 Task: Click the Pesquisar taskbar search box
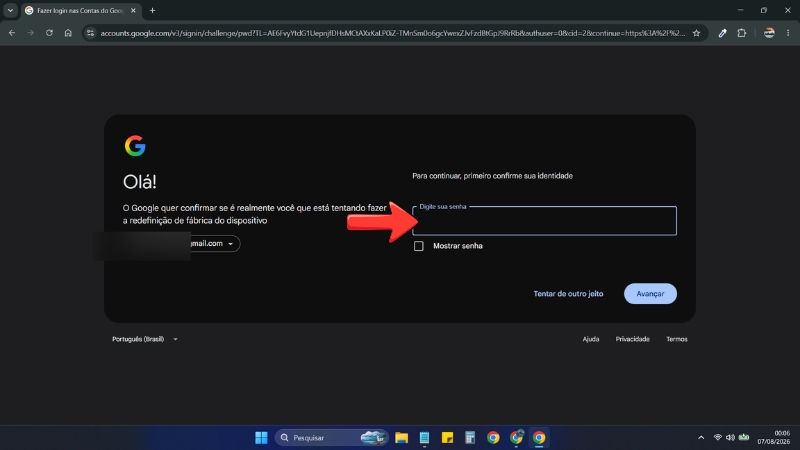click(332, 438)
